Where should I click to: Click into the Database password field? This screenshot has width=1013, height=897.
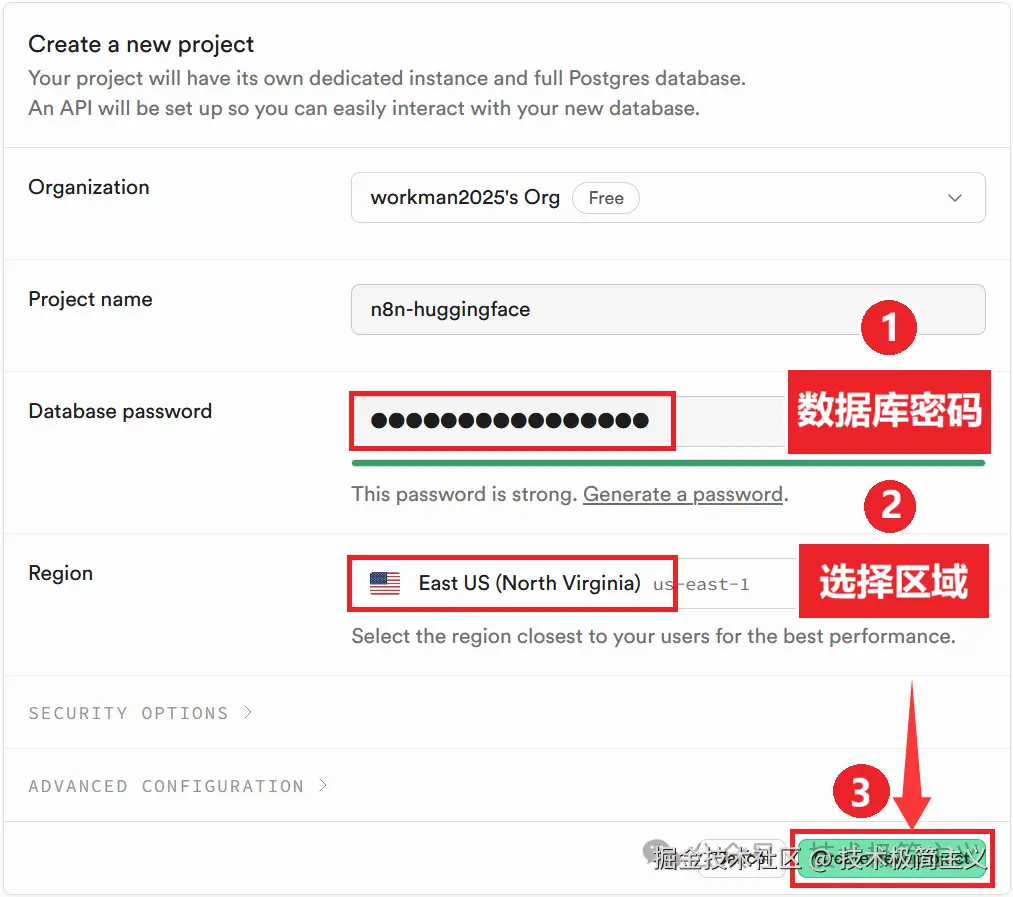pyautogui.click(x=569, y=421)
